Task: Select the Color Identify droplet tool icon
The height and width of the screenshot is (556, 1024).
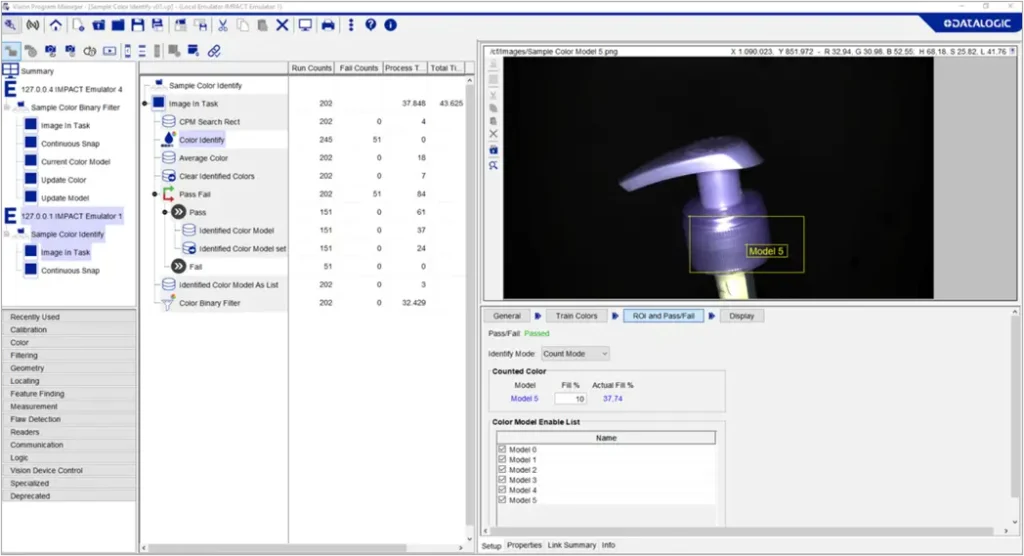Action: (168, 140)
